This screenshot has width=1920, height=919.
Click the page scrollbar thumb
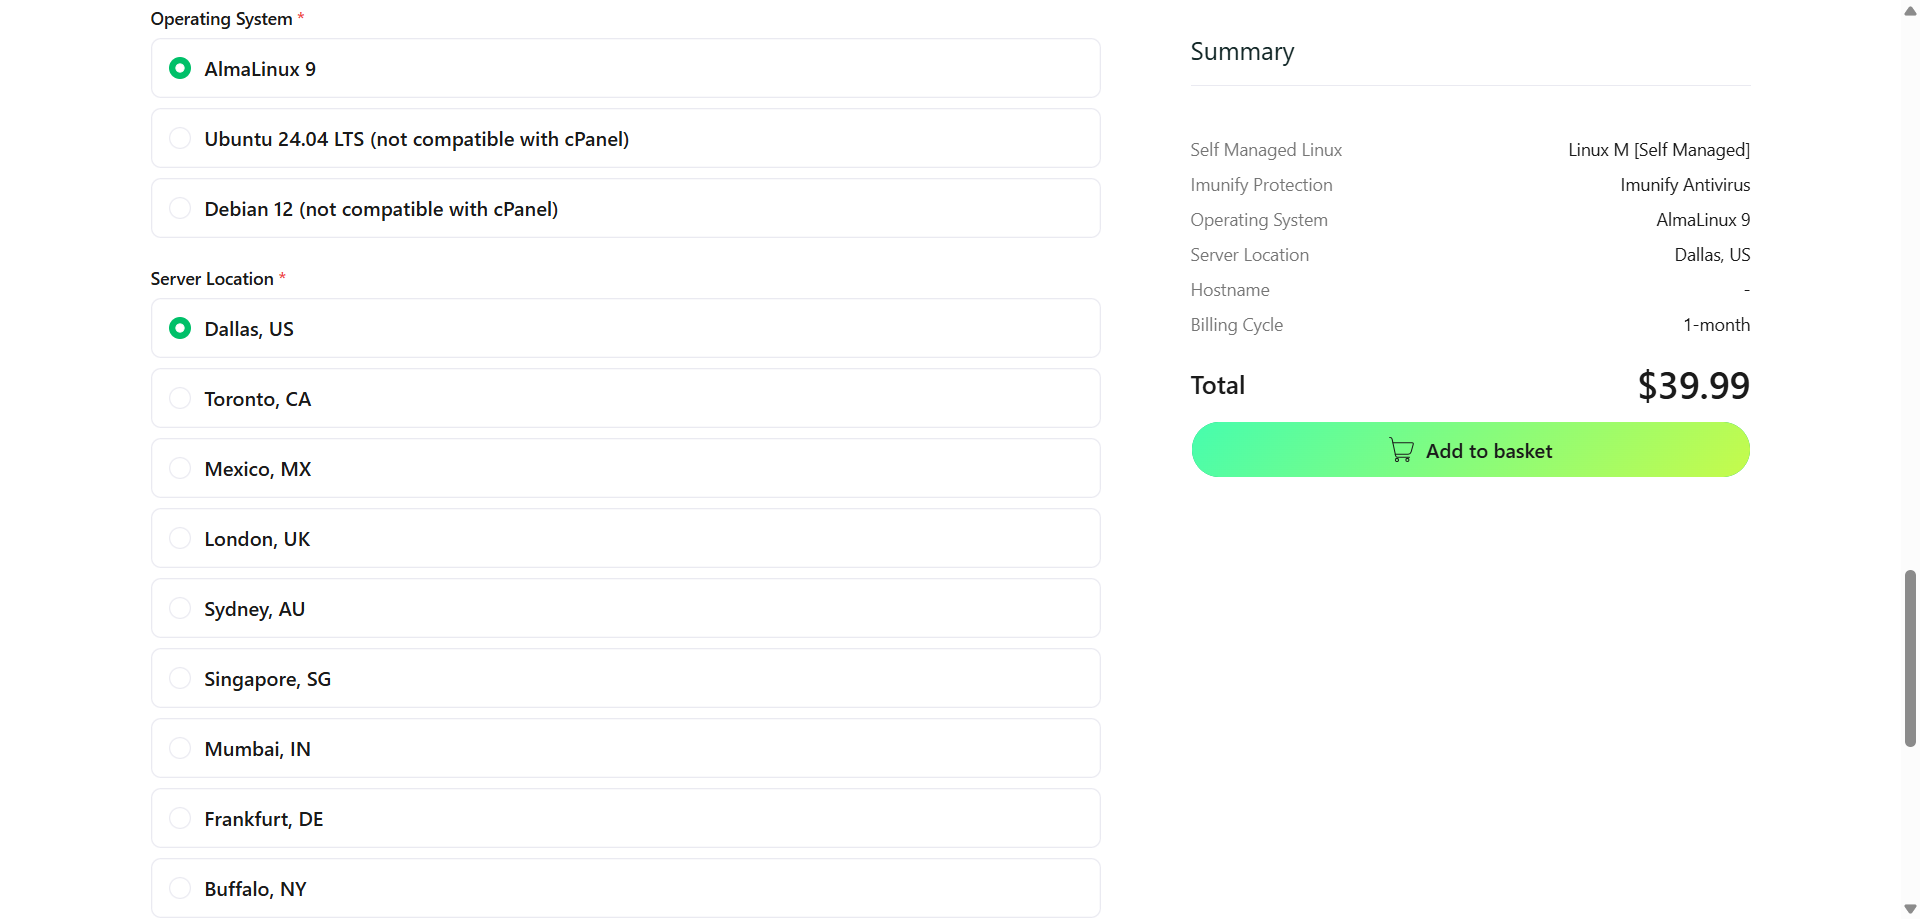pos(1910,658)
